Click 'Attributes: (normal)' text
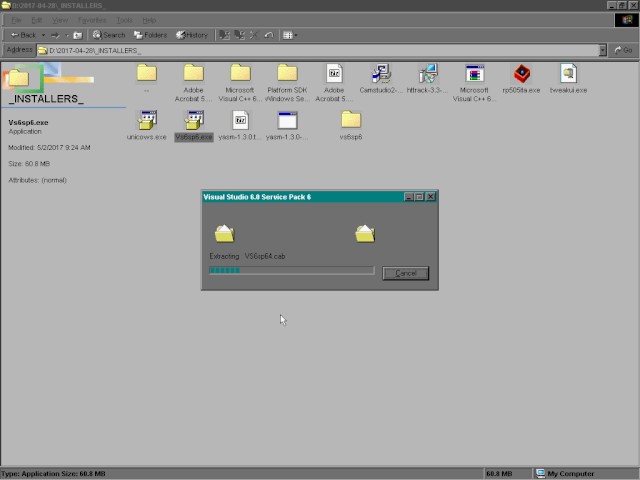 [x=38, y=180]
